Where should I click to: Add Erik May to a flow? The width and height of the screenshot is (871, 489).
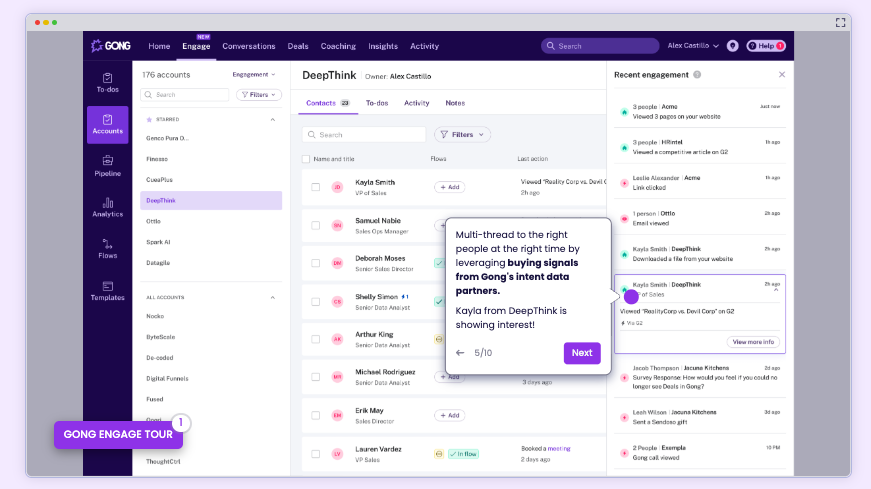pos(449,415)
